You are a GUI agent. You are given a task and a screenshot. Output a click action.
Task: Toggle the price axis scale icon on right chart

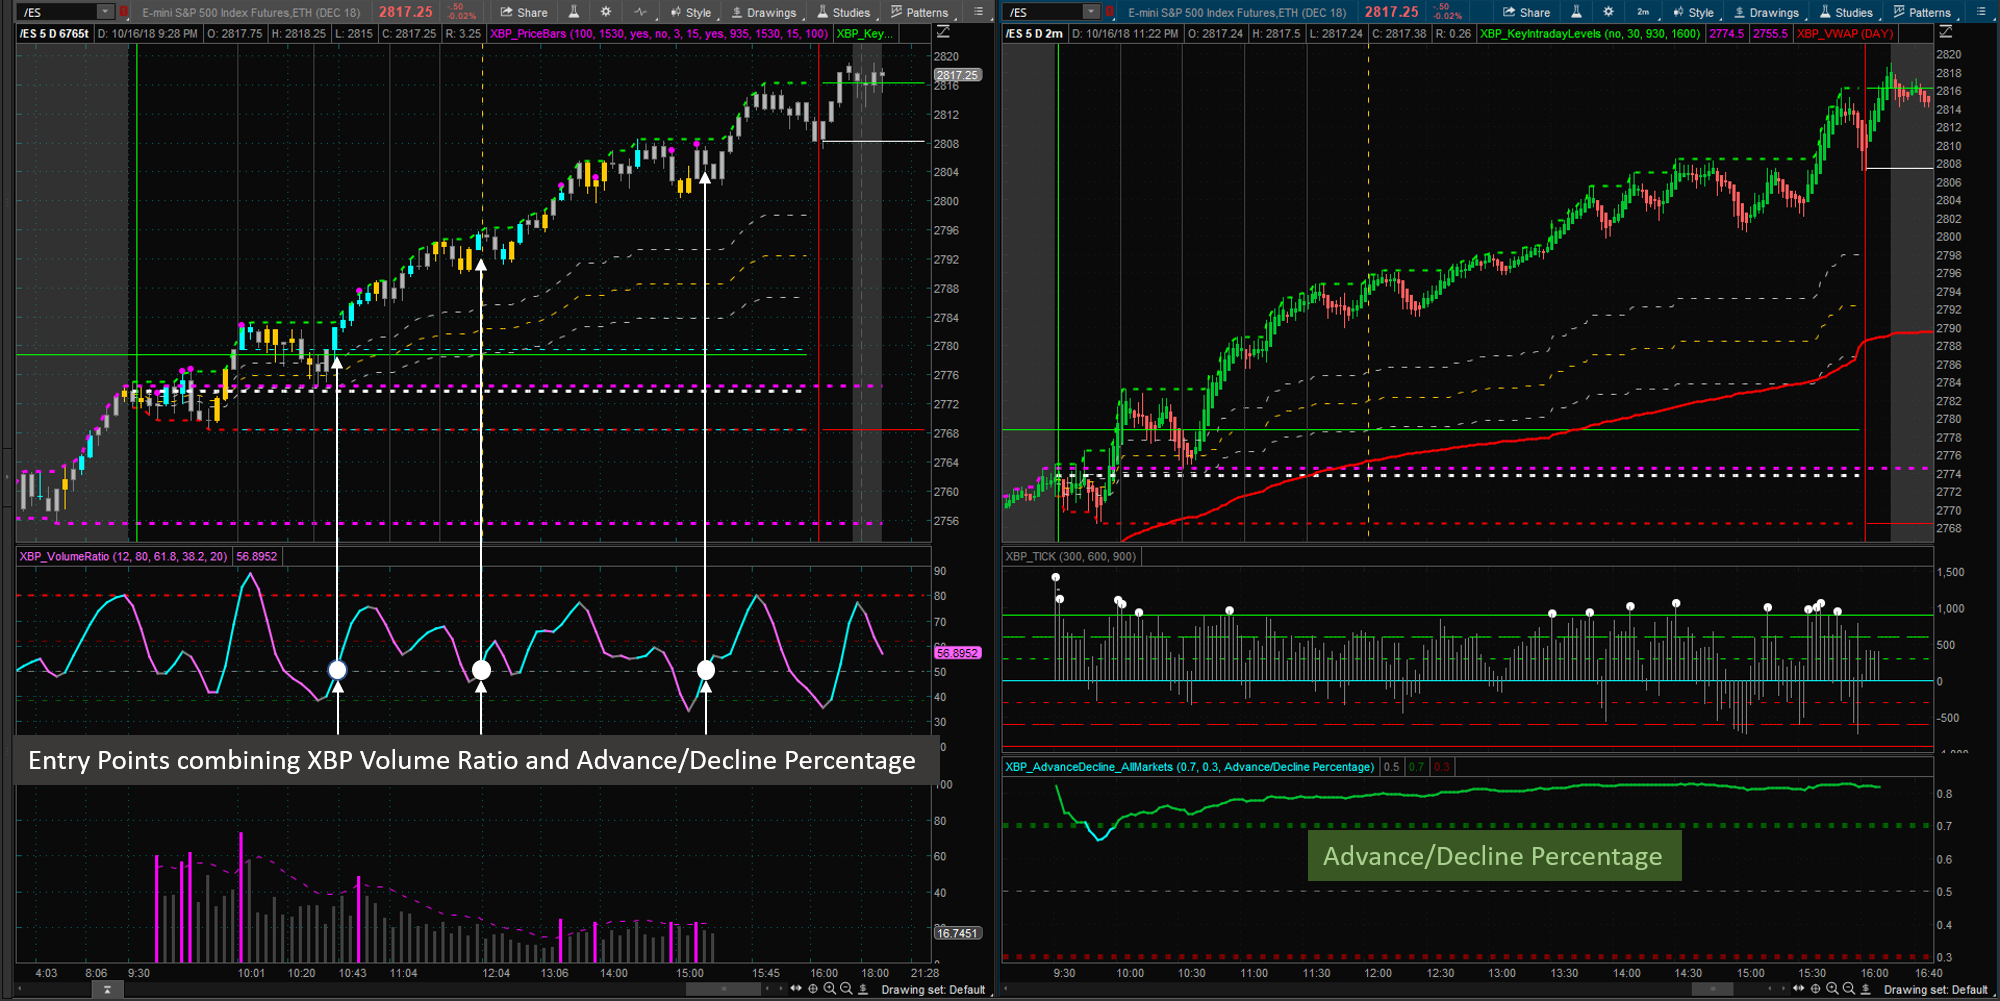click(1945, 33)
